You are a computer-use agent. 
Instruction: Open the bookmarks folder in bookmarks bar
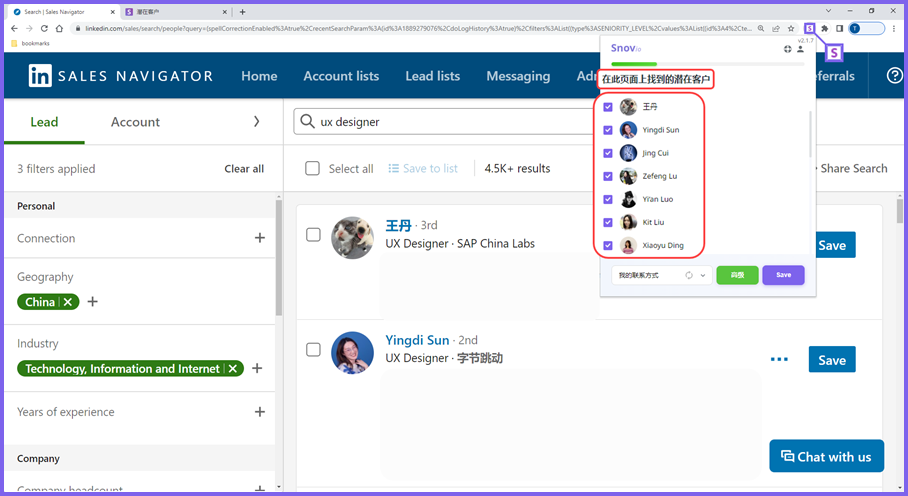pos(31,43)
